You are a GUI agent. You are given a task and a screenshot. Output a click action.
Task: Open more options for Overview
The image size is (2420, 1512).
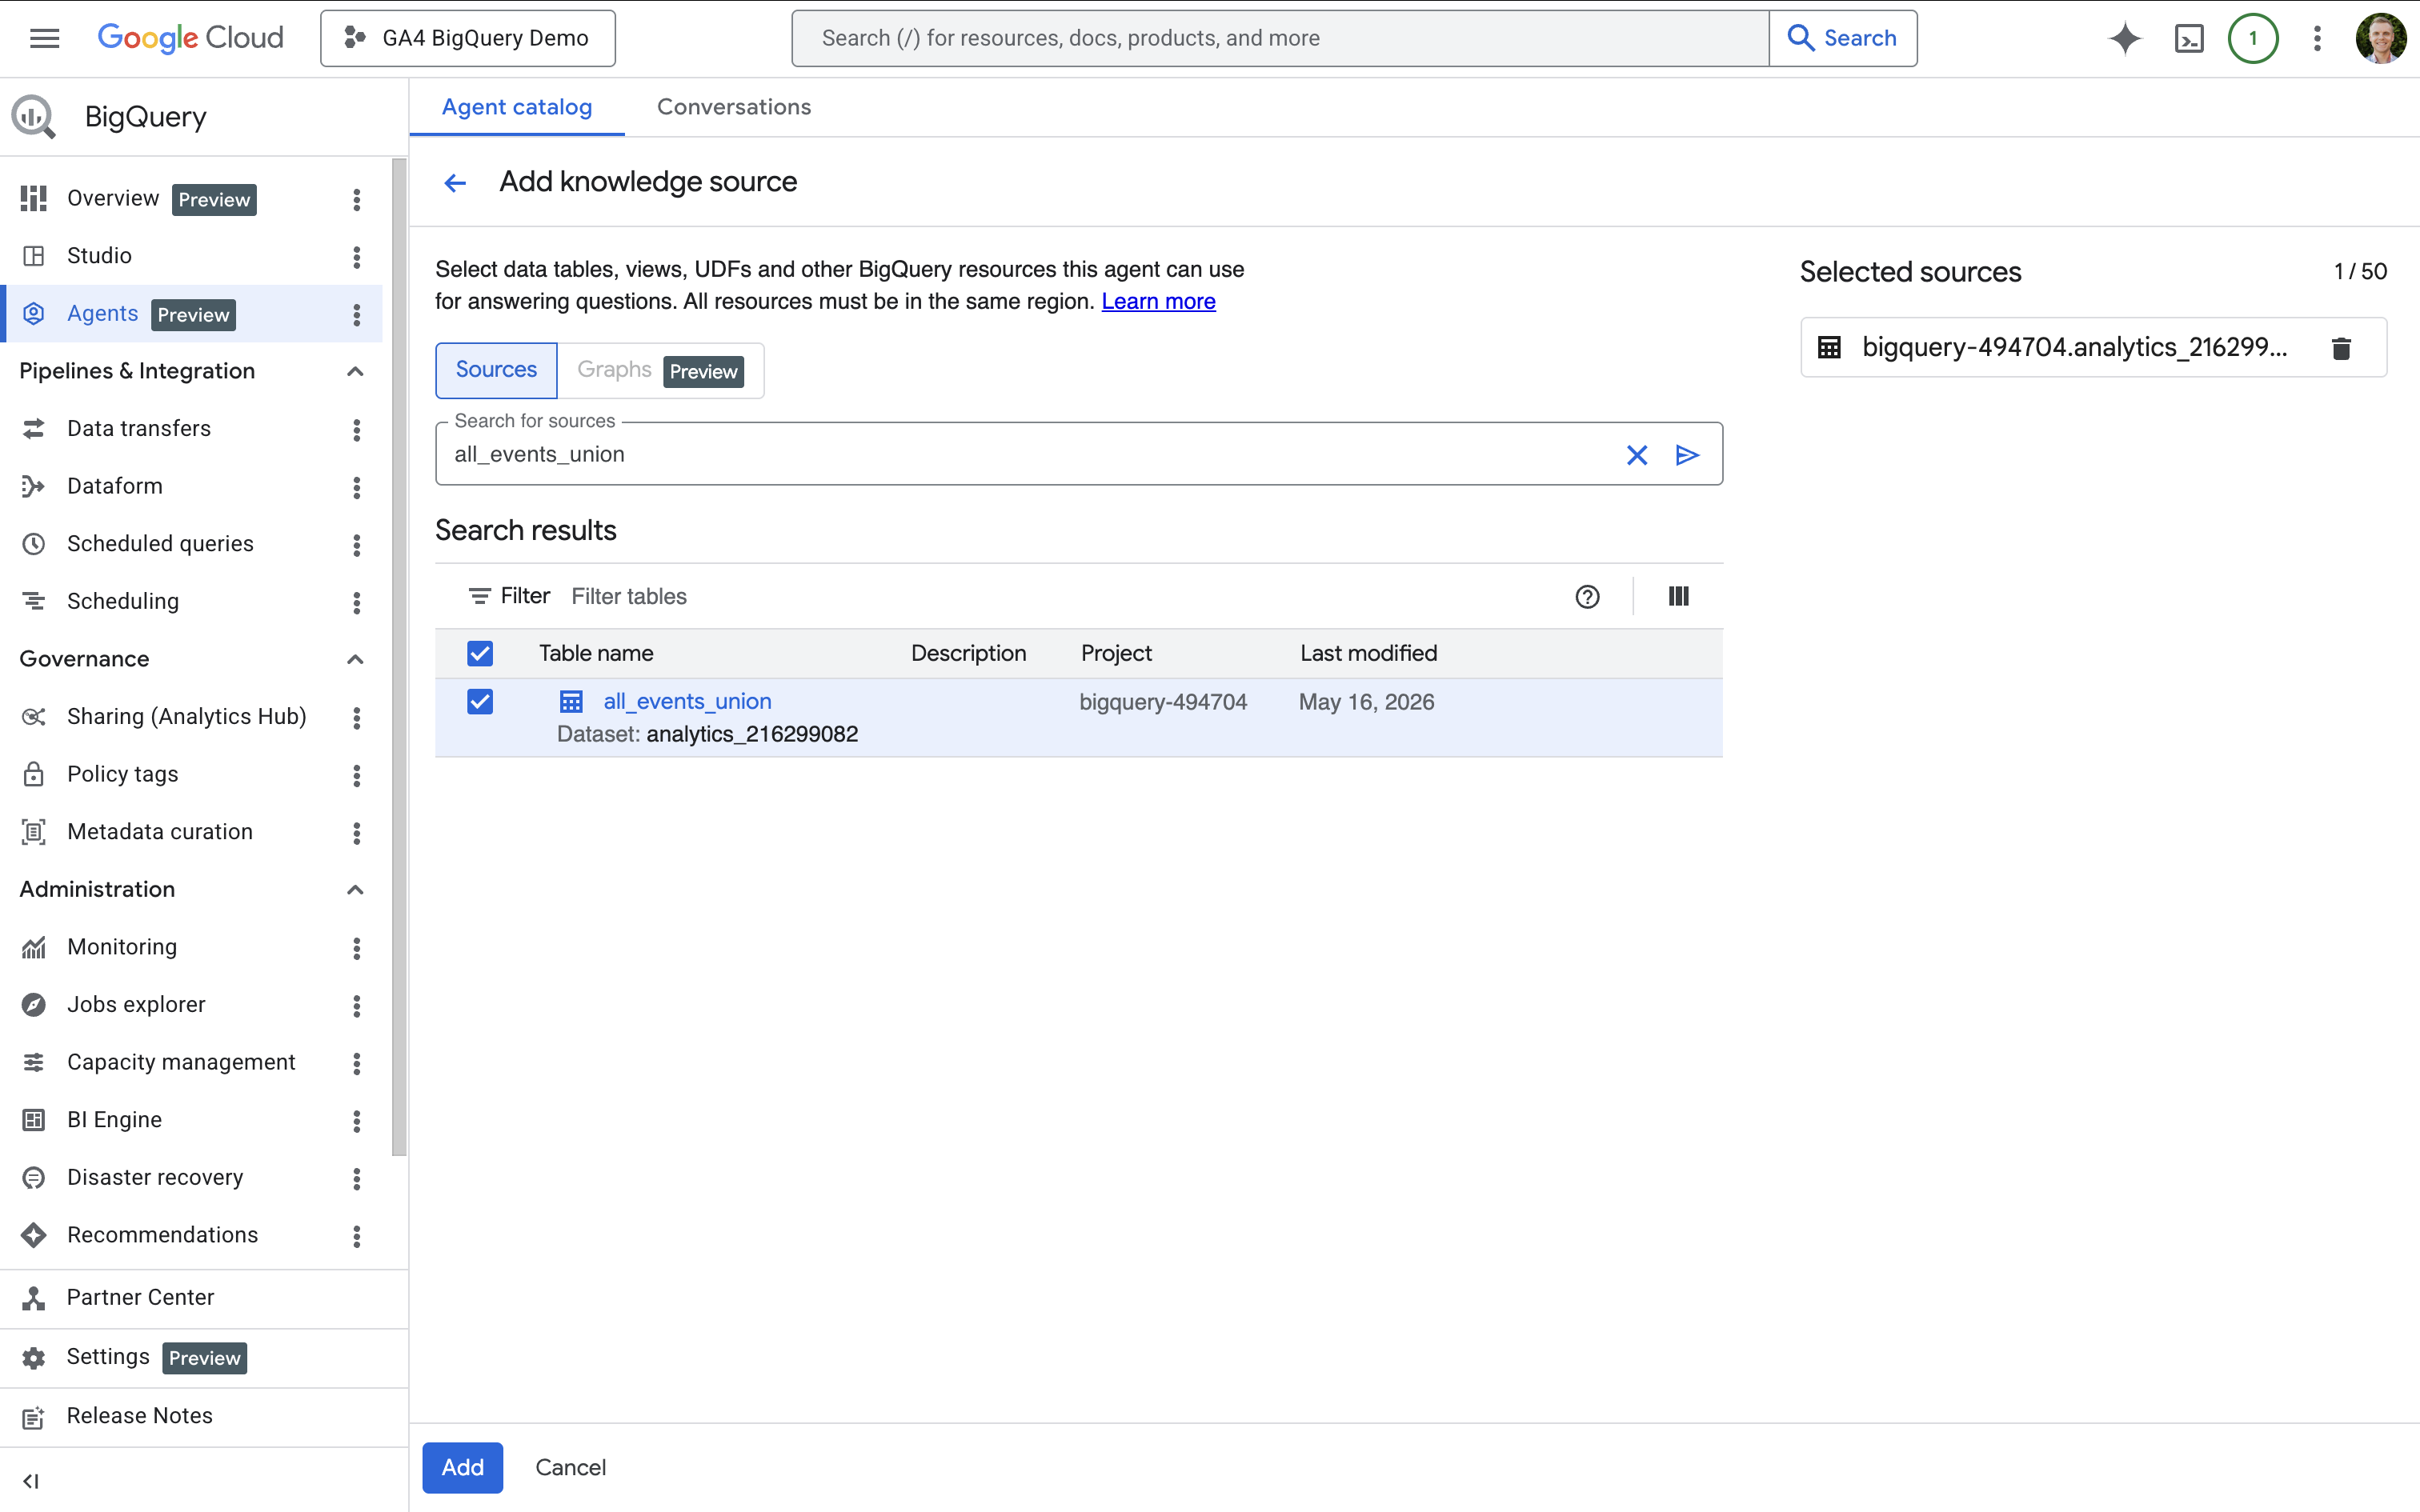356,199
